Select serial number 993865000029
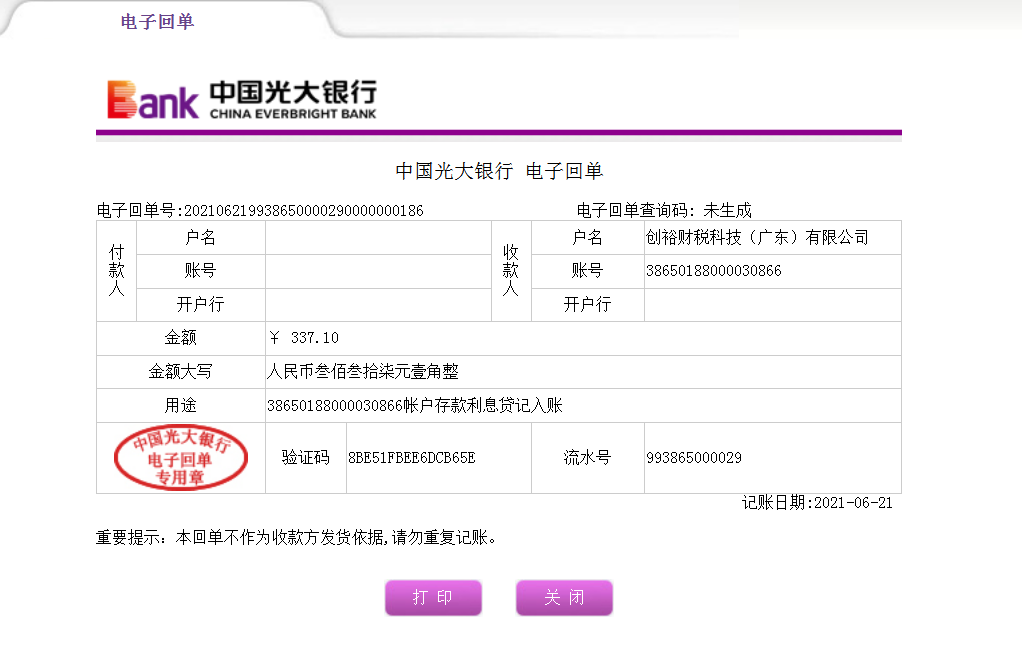The height and width of the screenshot is (662, 1022). point(694,457)
